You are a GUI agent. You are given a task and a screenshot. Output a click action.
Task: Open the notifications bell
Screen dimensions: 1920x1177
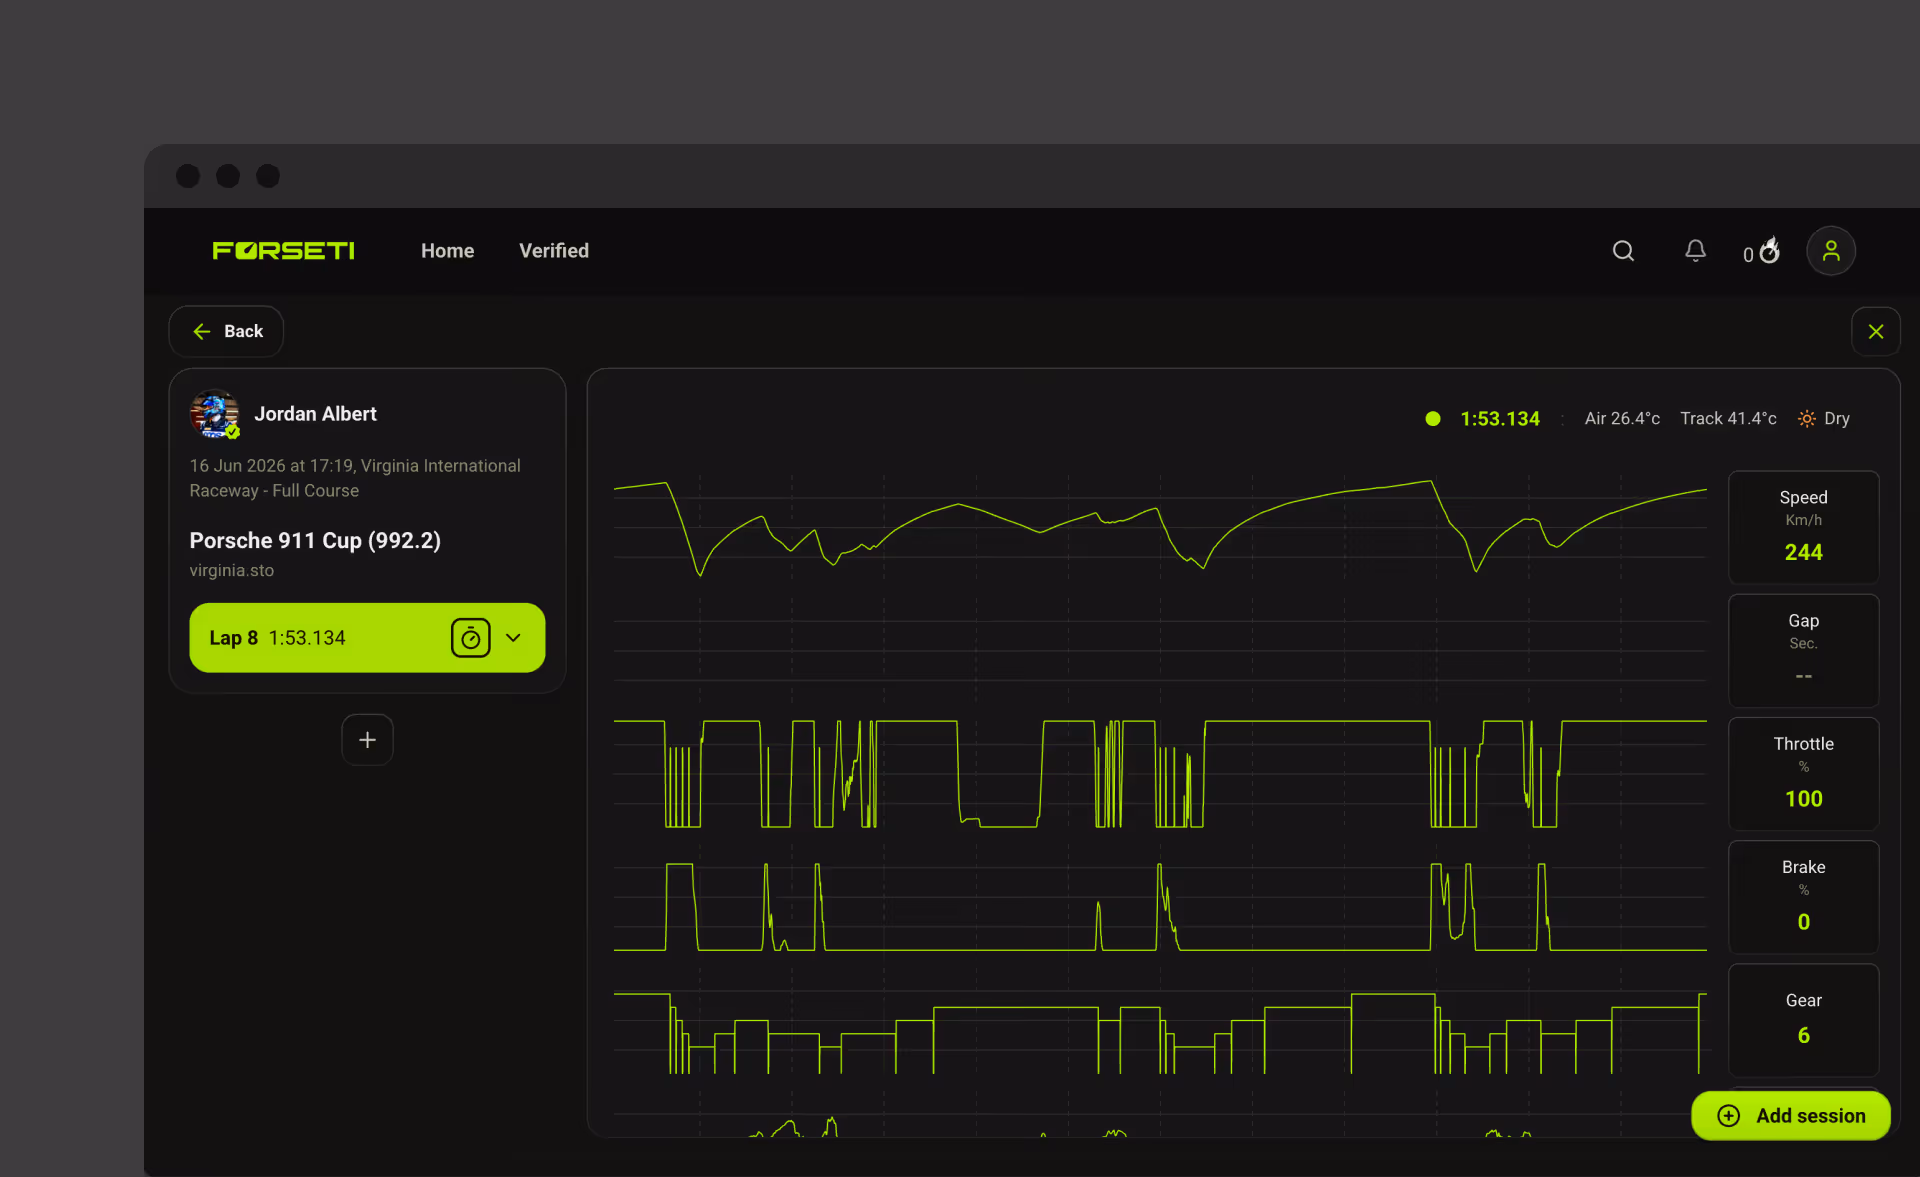[1695, 251]
